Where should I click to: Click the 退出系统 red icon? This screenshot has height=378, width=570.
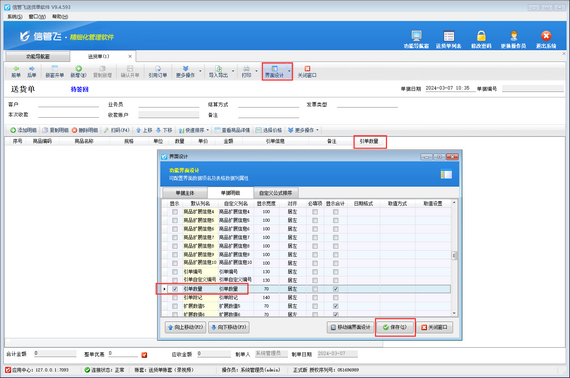546,36
